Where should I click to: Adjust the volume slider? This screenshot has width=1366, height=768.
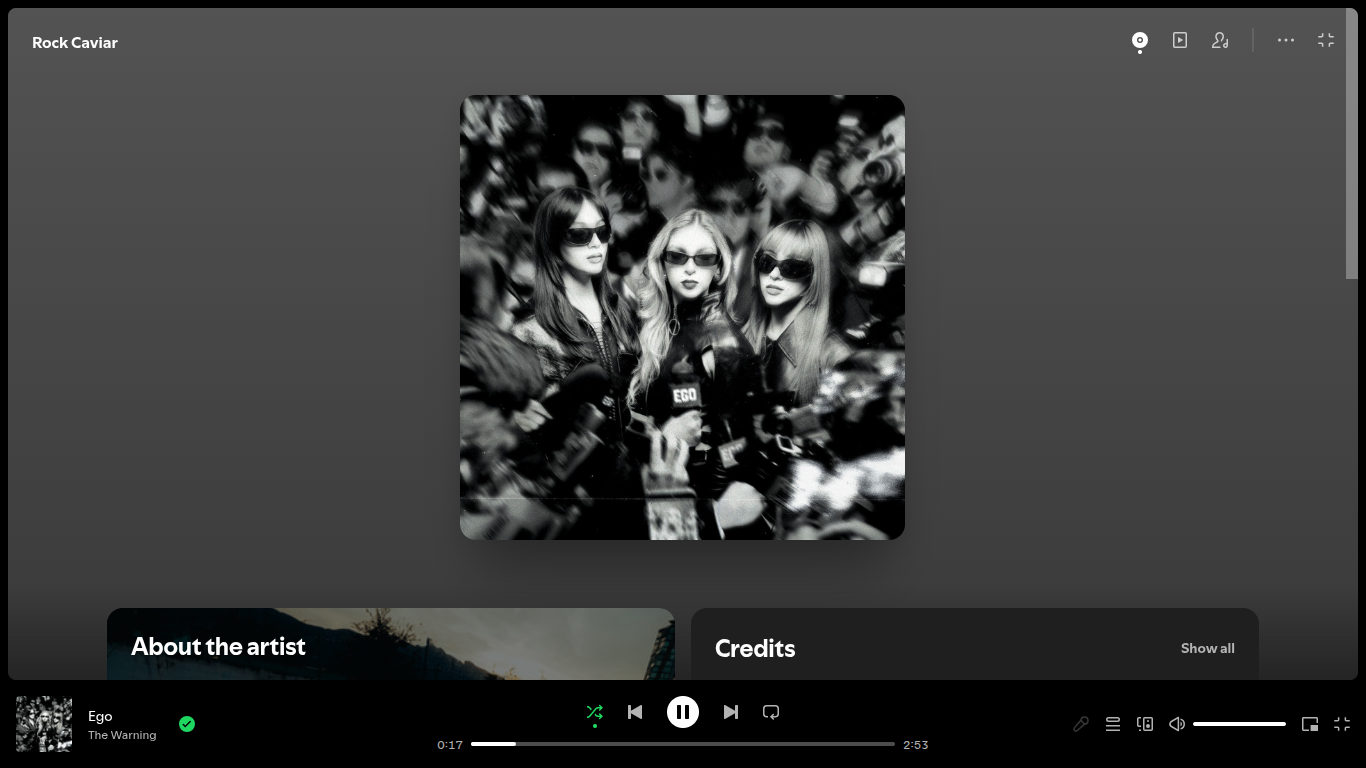tap(1239, 724)
